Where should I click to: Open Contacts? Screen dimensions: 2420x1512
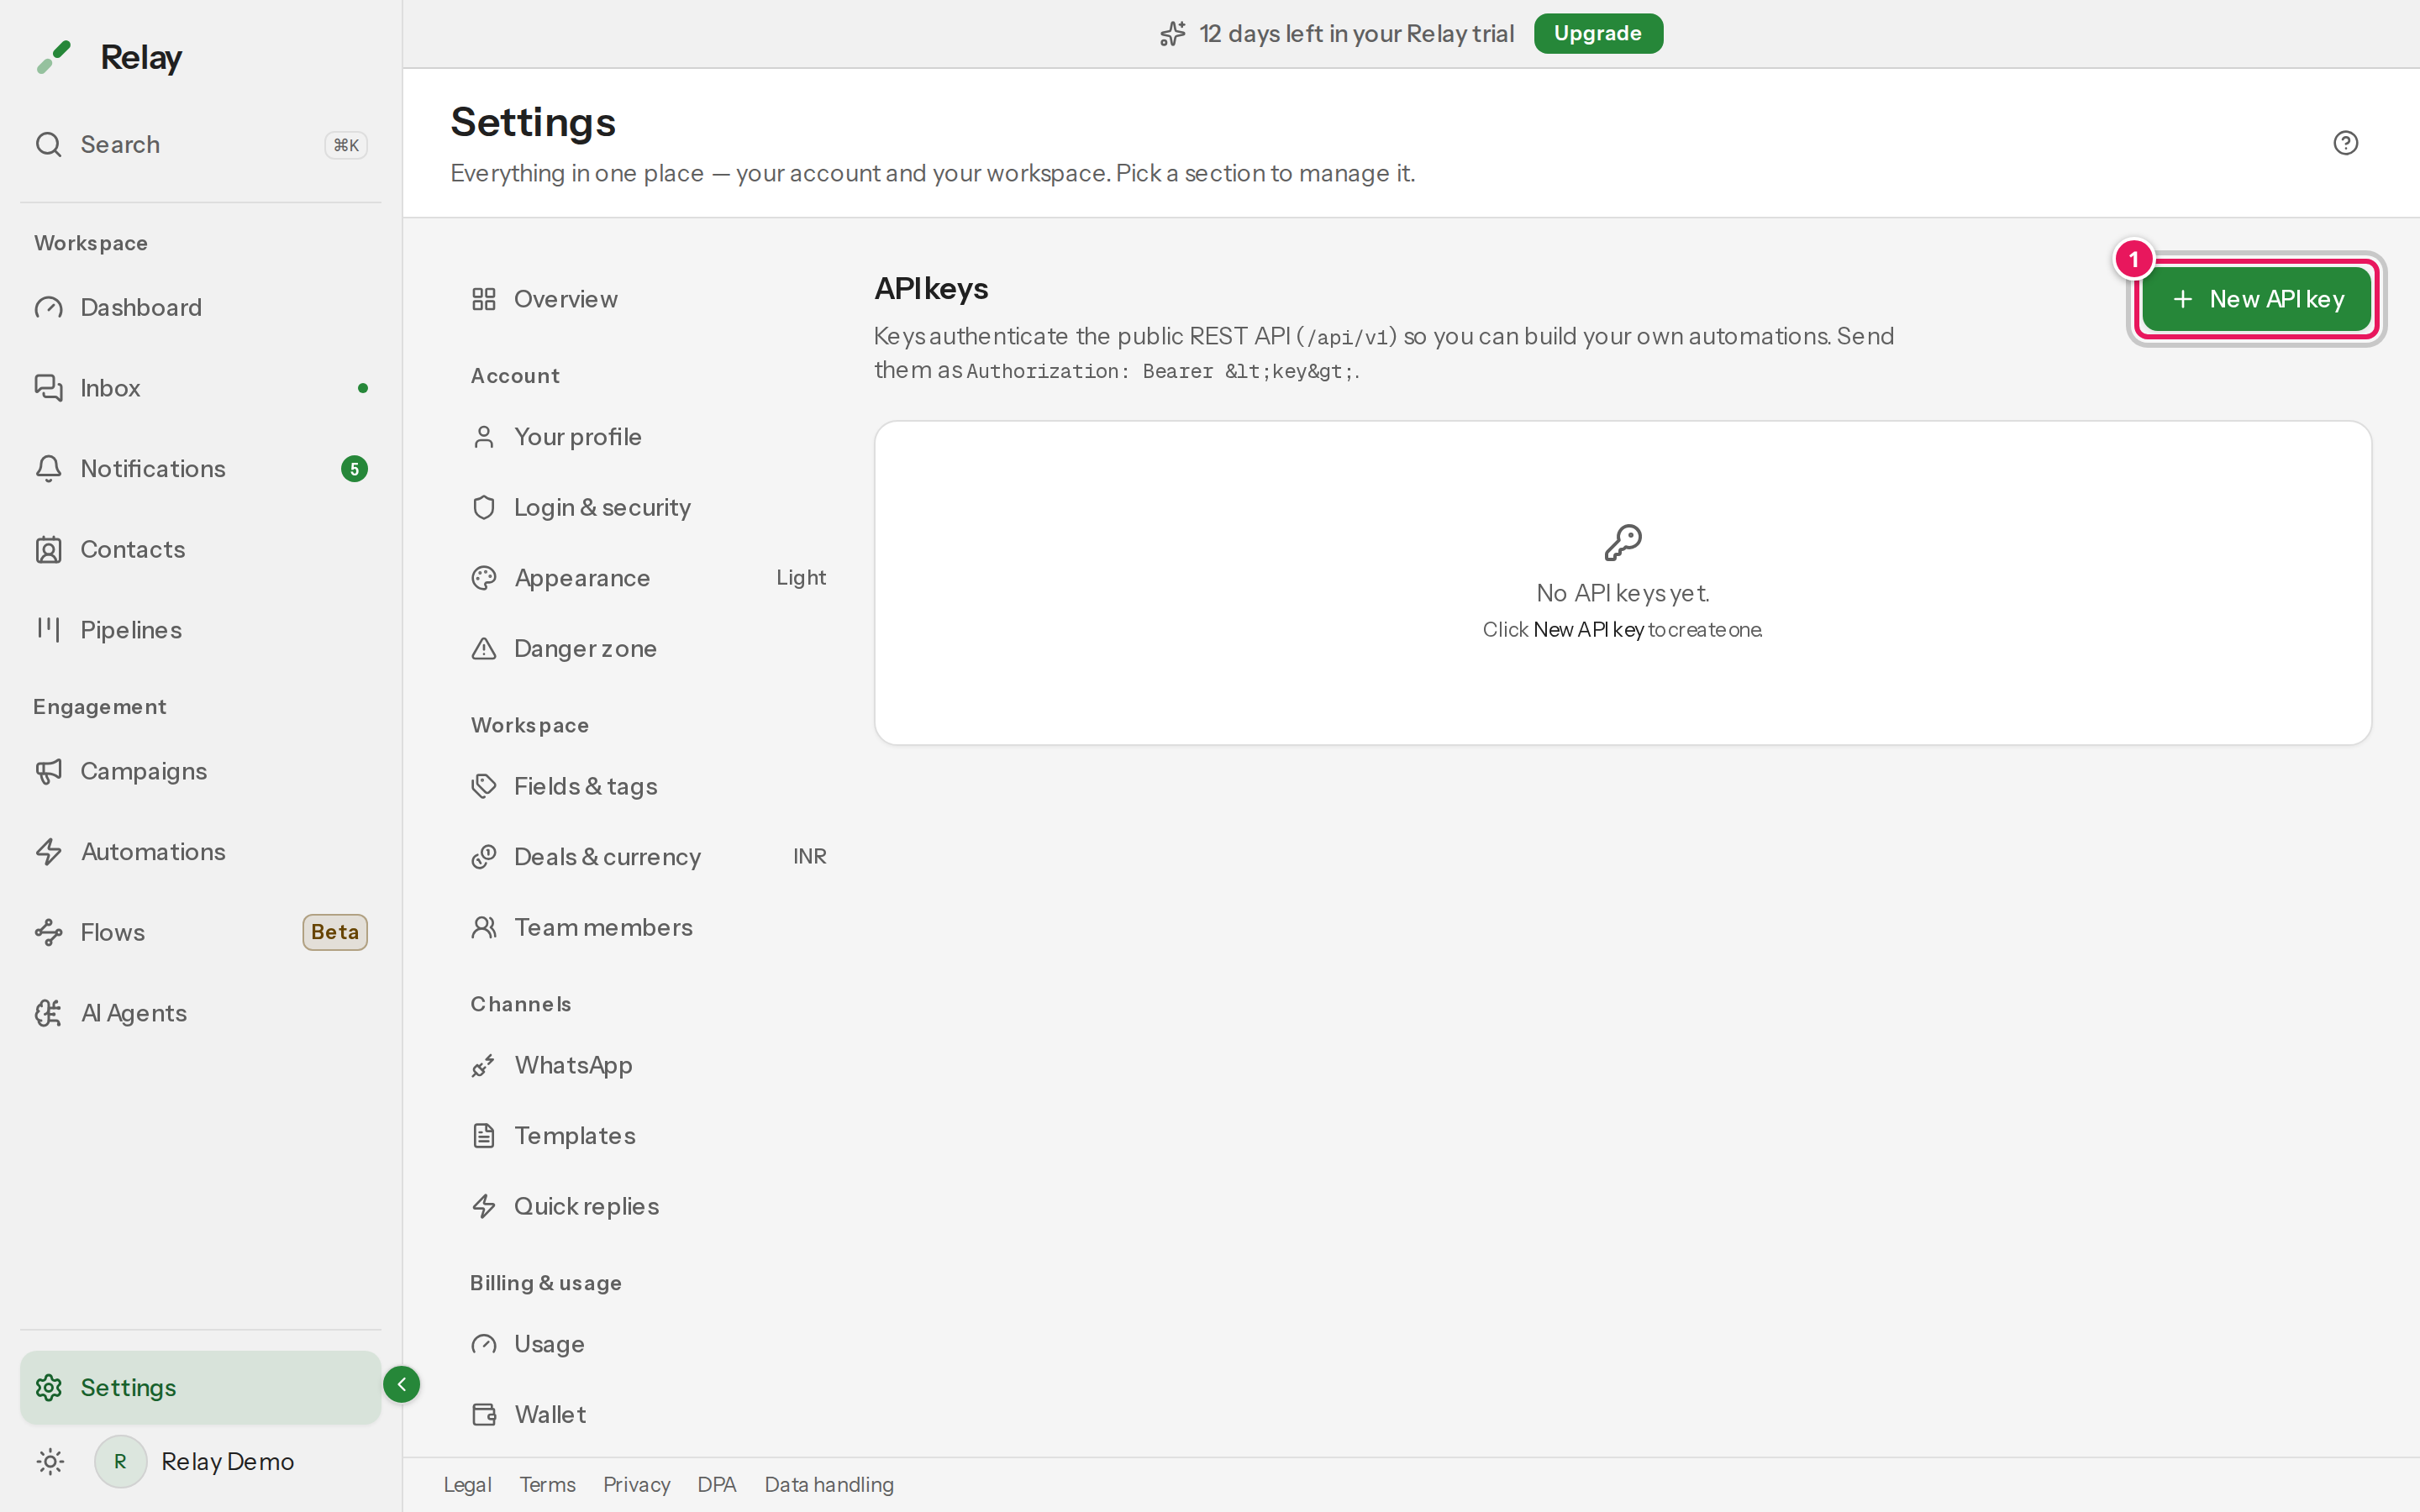pyautogui.click(x=200, y=549)
